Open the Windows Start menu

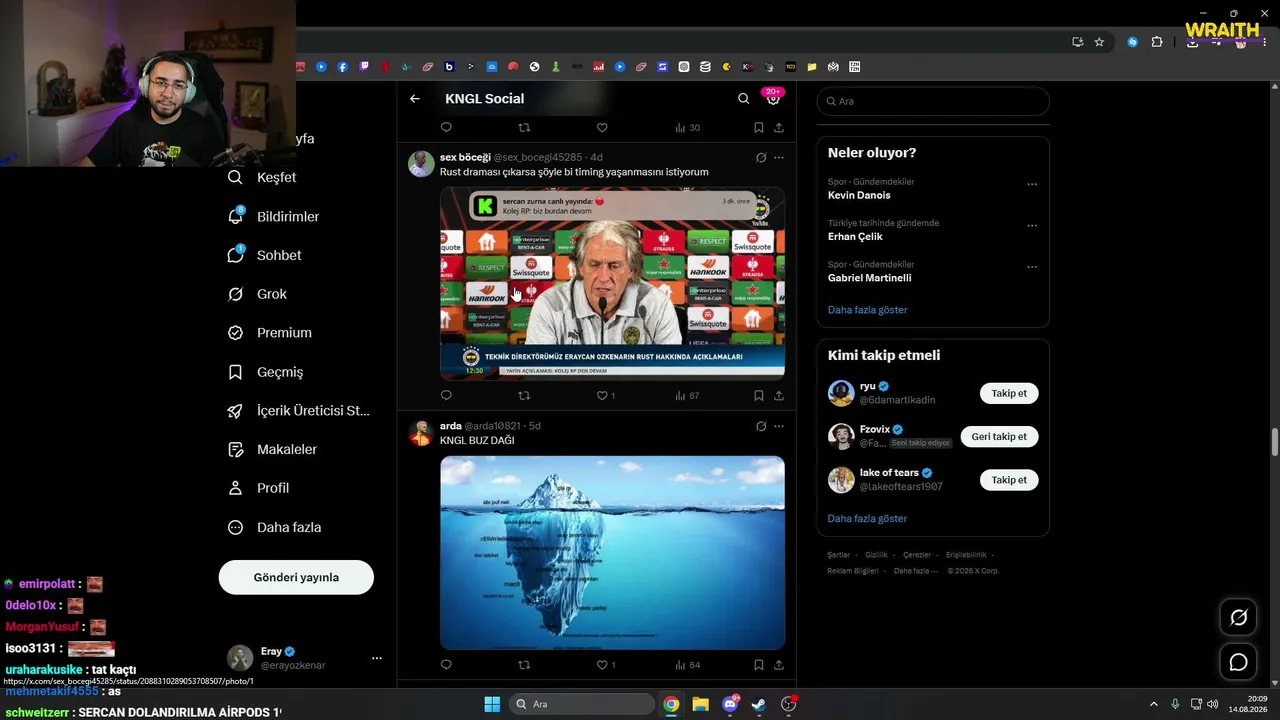(492, 704)
